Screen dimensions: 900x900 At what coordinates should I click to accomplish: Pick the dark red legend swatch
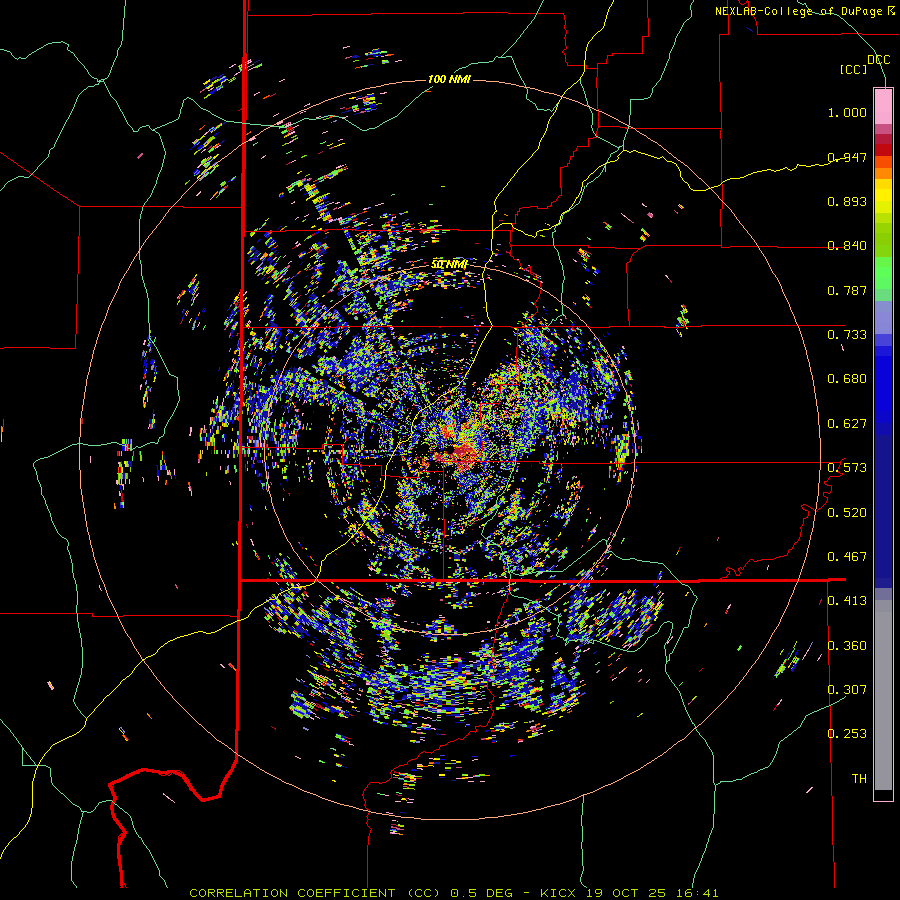click(883, 150)
